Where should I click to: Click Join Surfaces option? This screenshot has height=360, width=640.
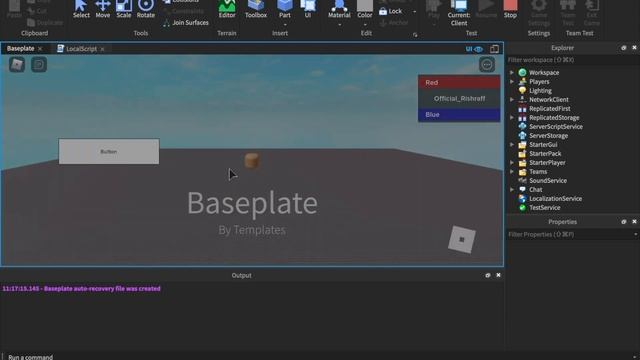coord(186,23)
